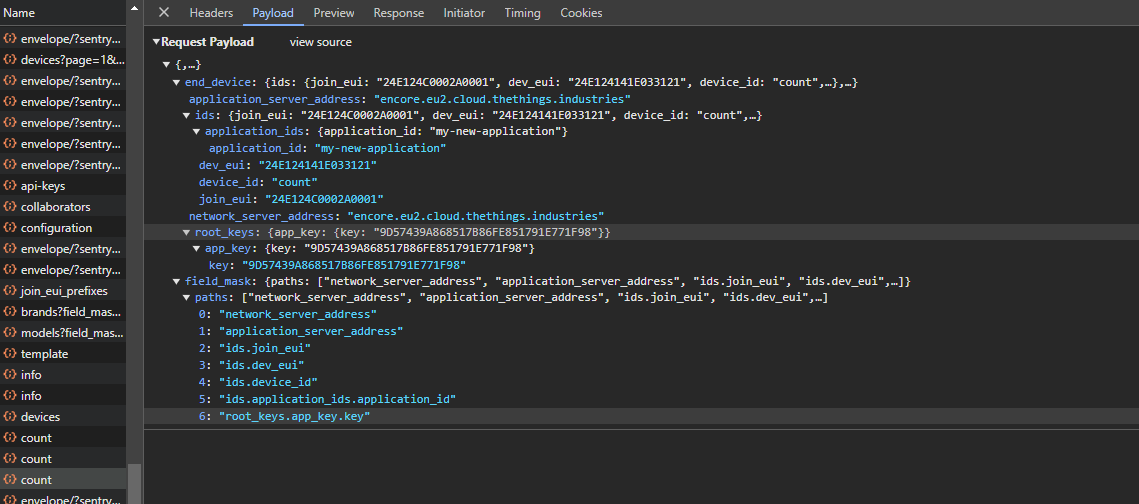1139x504 pixels.
Task: Click the network_server_address property line
Action: click(397, 216)
